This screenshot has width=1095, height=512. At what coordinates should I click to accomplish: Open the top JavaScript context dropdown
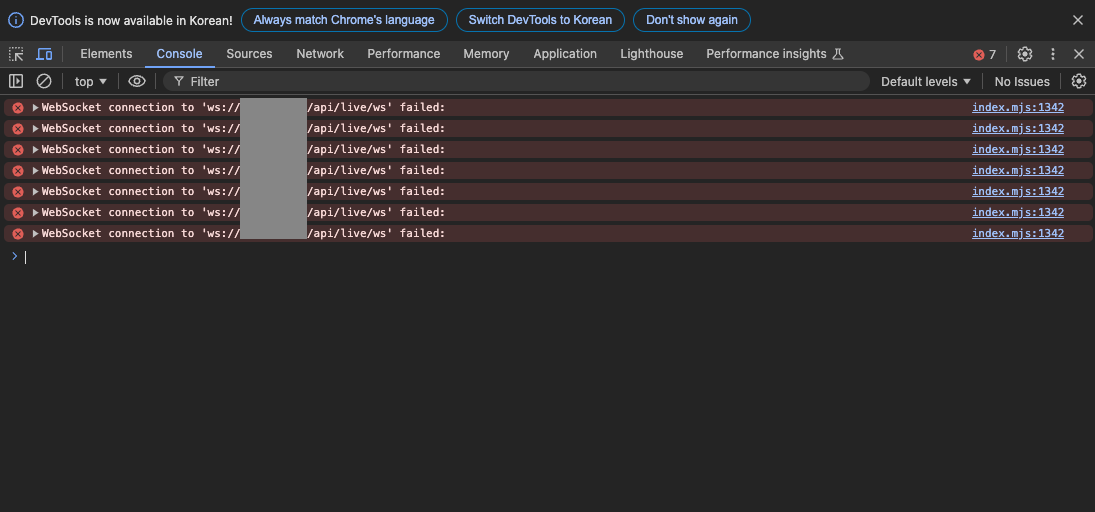91,82
